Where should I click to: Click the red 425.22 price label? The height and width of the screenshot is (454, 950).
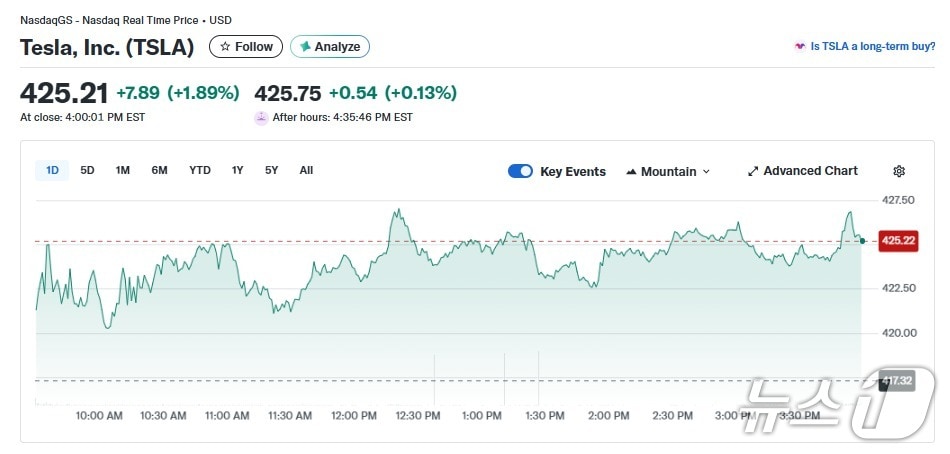tap(897, 240)
